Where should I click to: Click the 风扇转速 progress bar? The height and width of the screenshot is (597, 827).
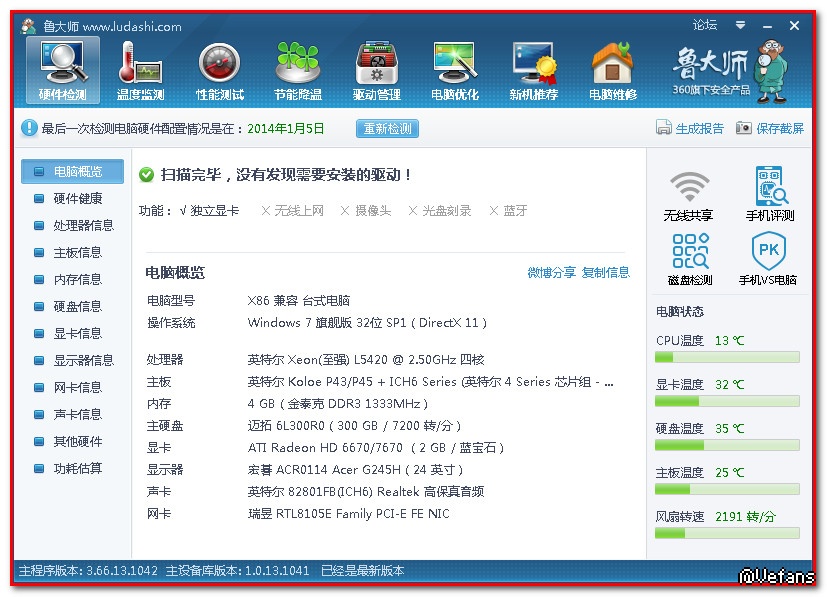[x=727, y=534]
